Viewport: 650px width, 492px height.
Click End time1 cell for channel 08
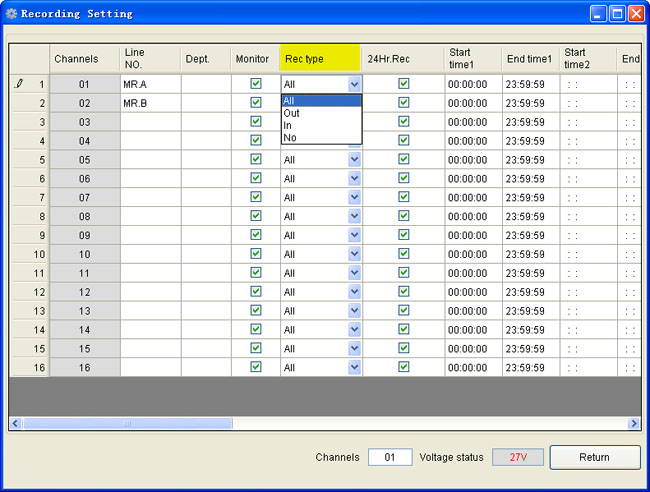(x=530, y=216)
